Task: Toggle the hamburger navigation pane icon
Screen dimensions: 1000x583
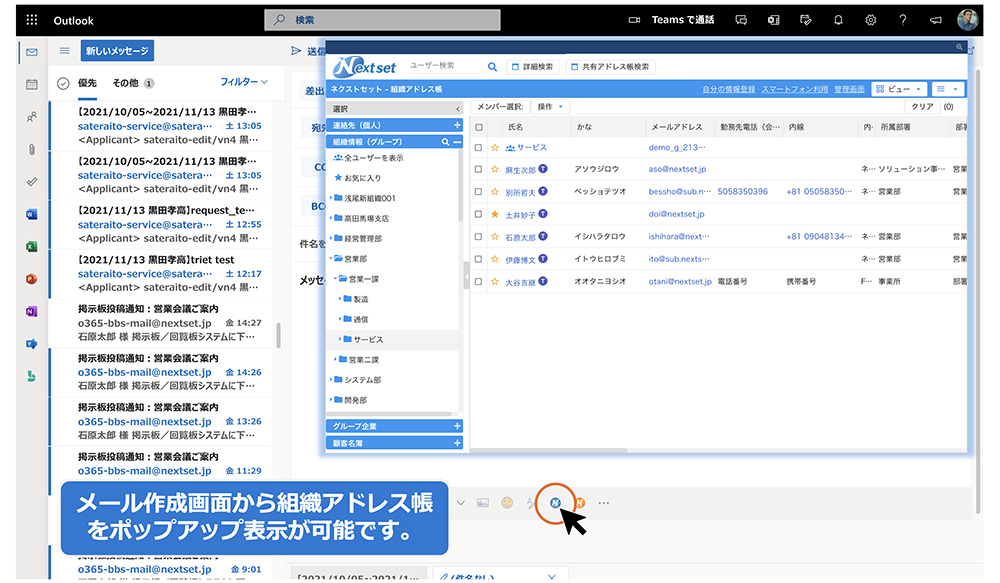Action: (x=64, y=50)
